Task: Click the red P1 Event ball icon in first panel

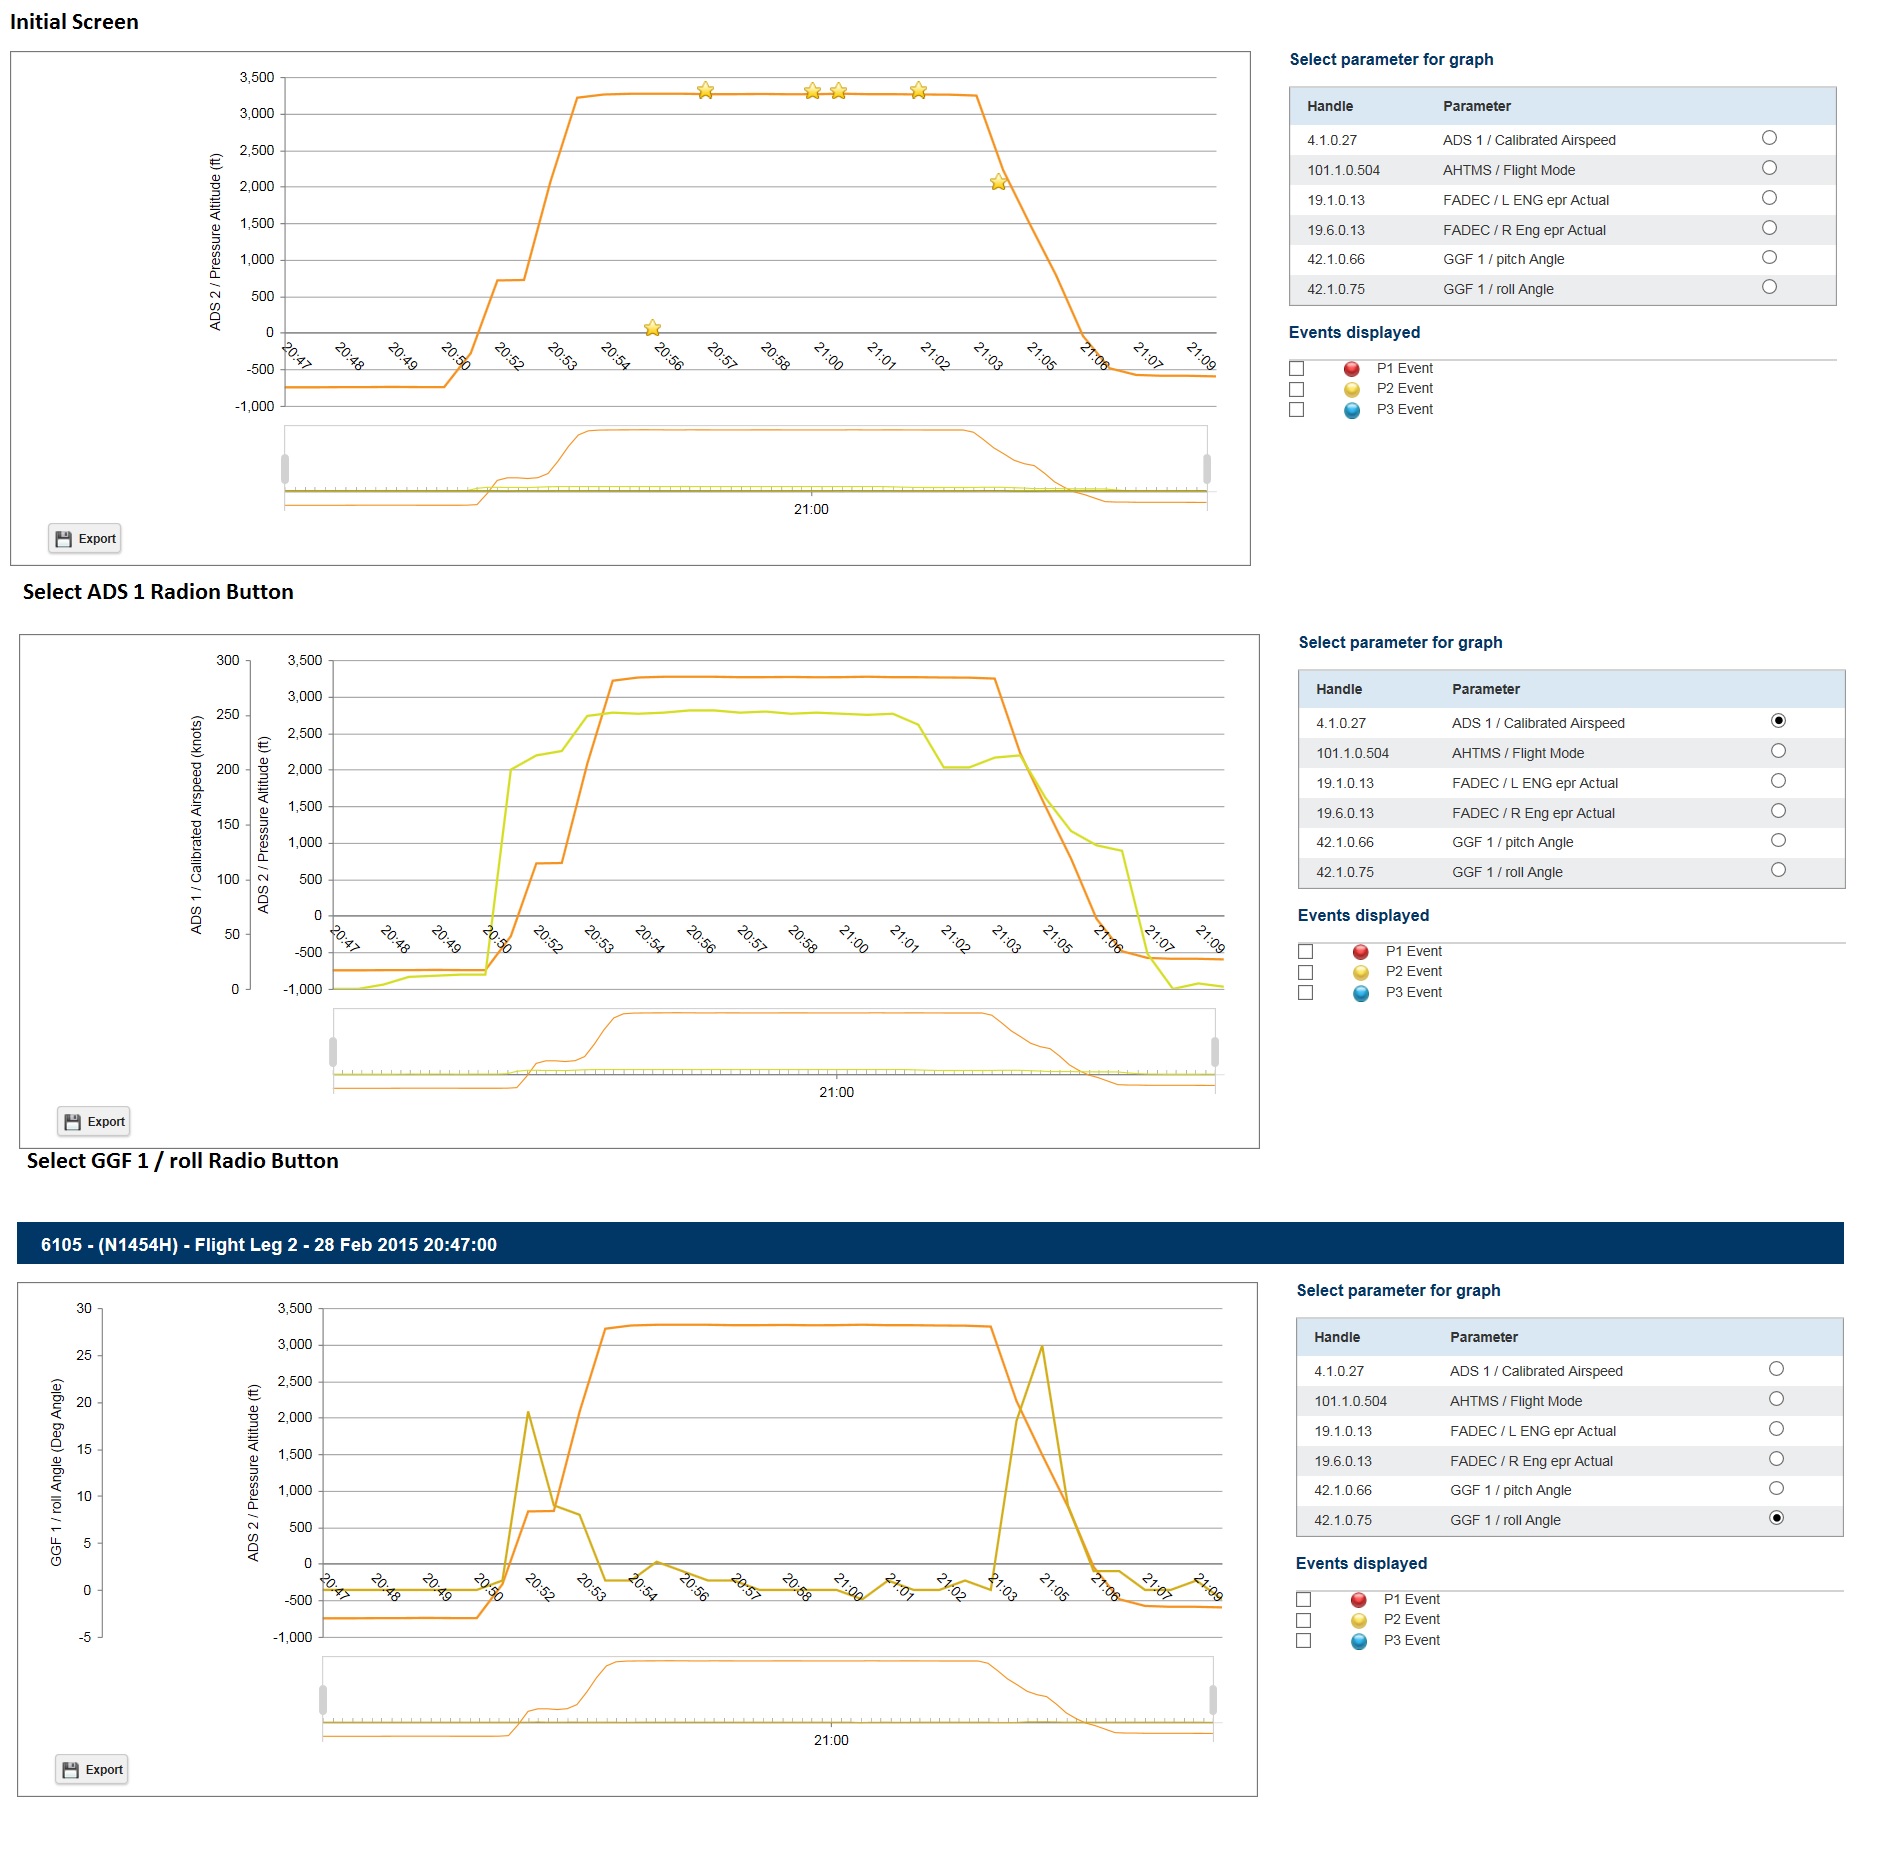Action: (1352, 369)
